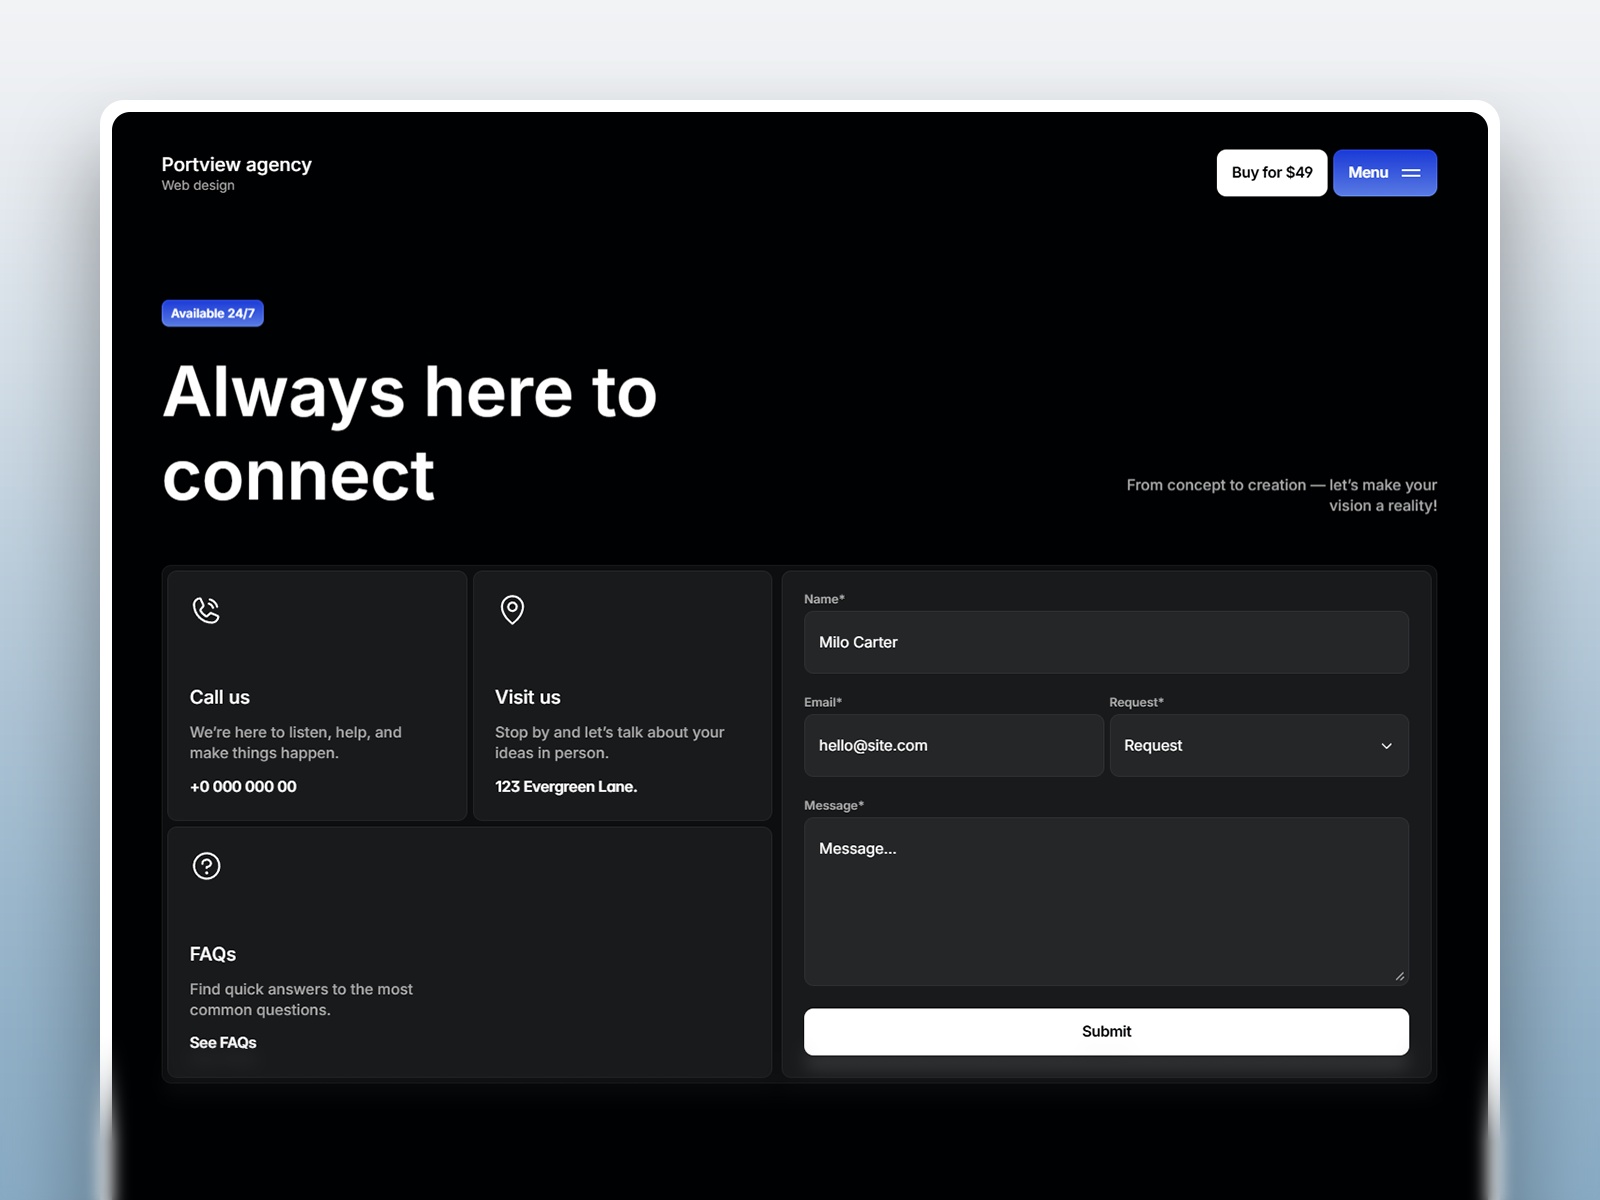
Task: Click the Portview agency logo text
Action: click(x=237, y=164)
